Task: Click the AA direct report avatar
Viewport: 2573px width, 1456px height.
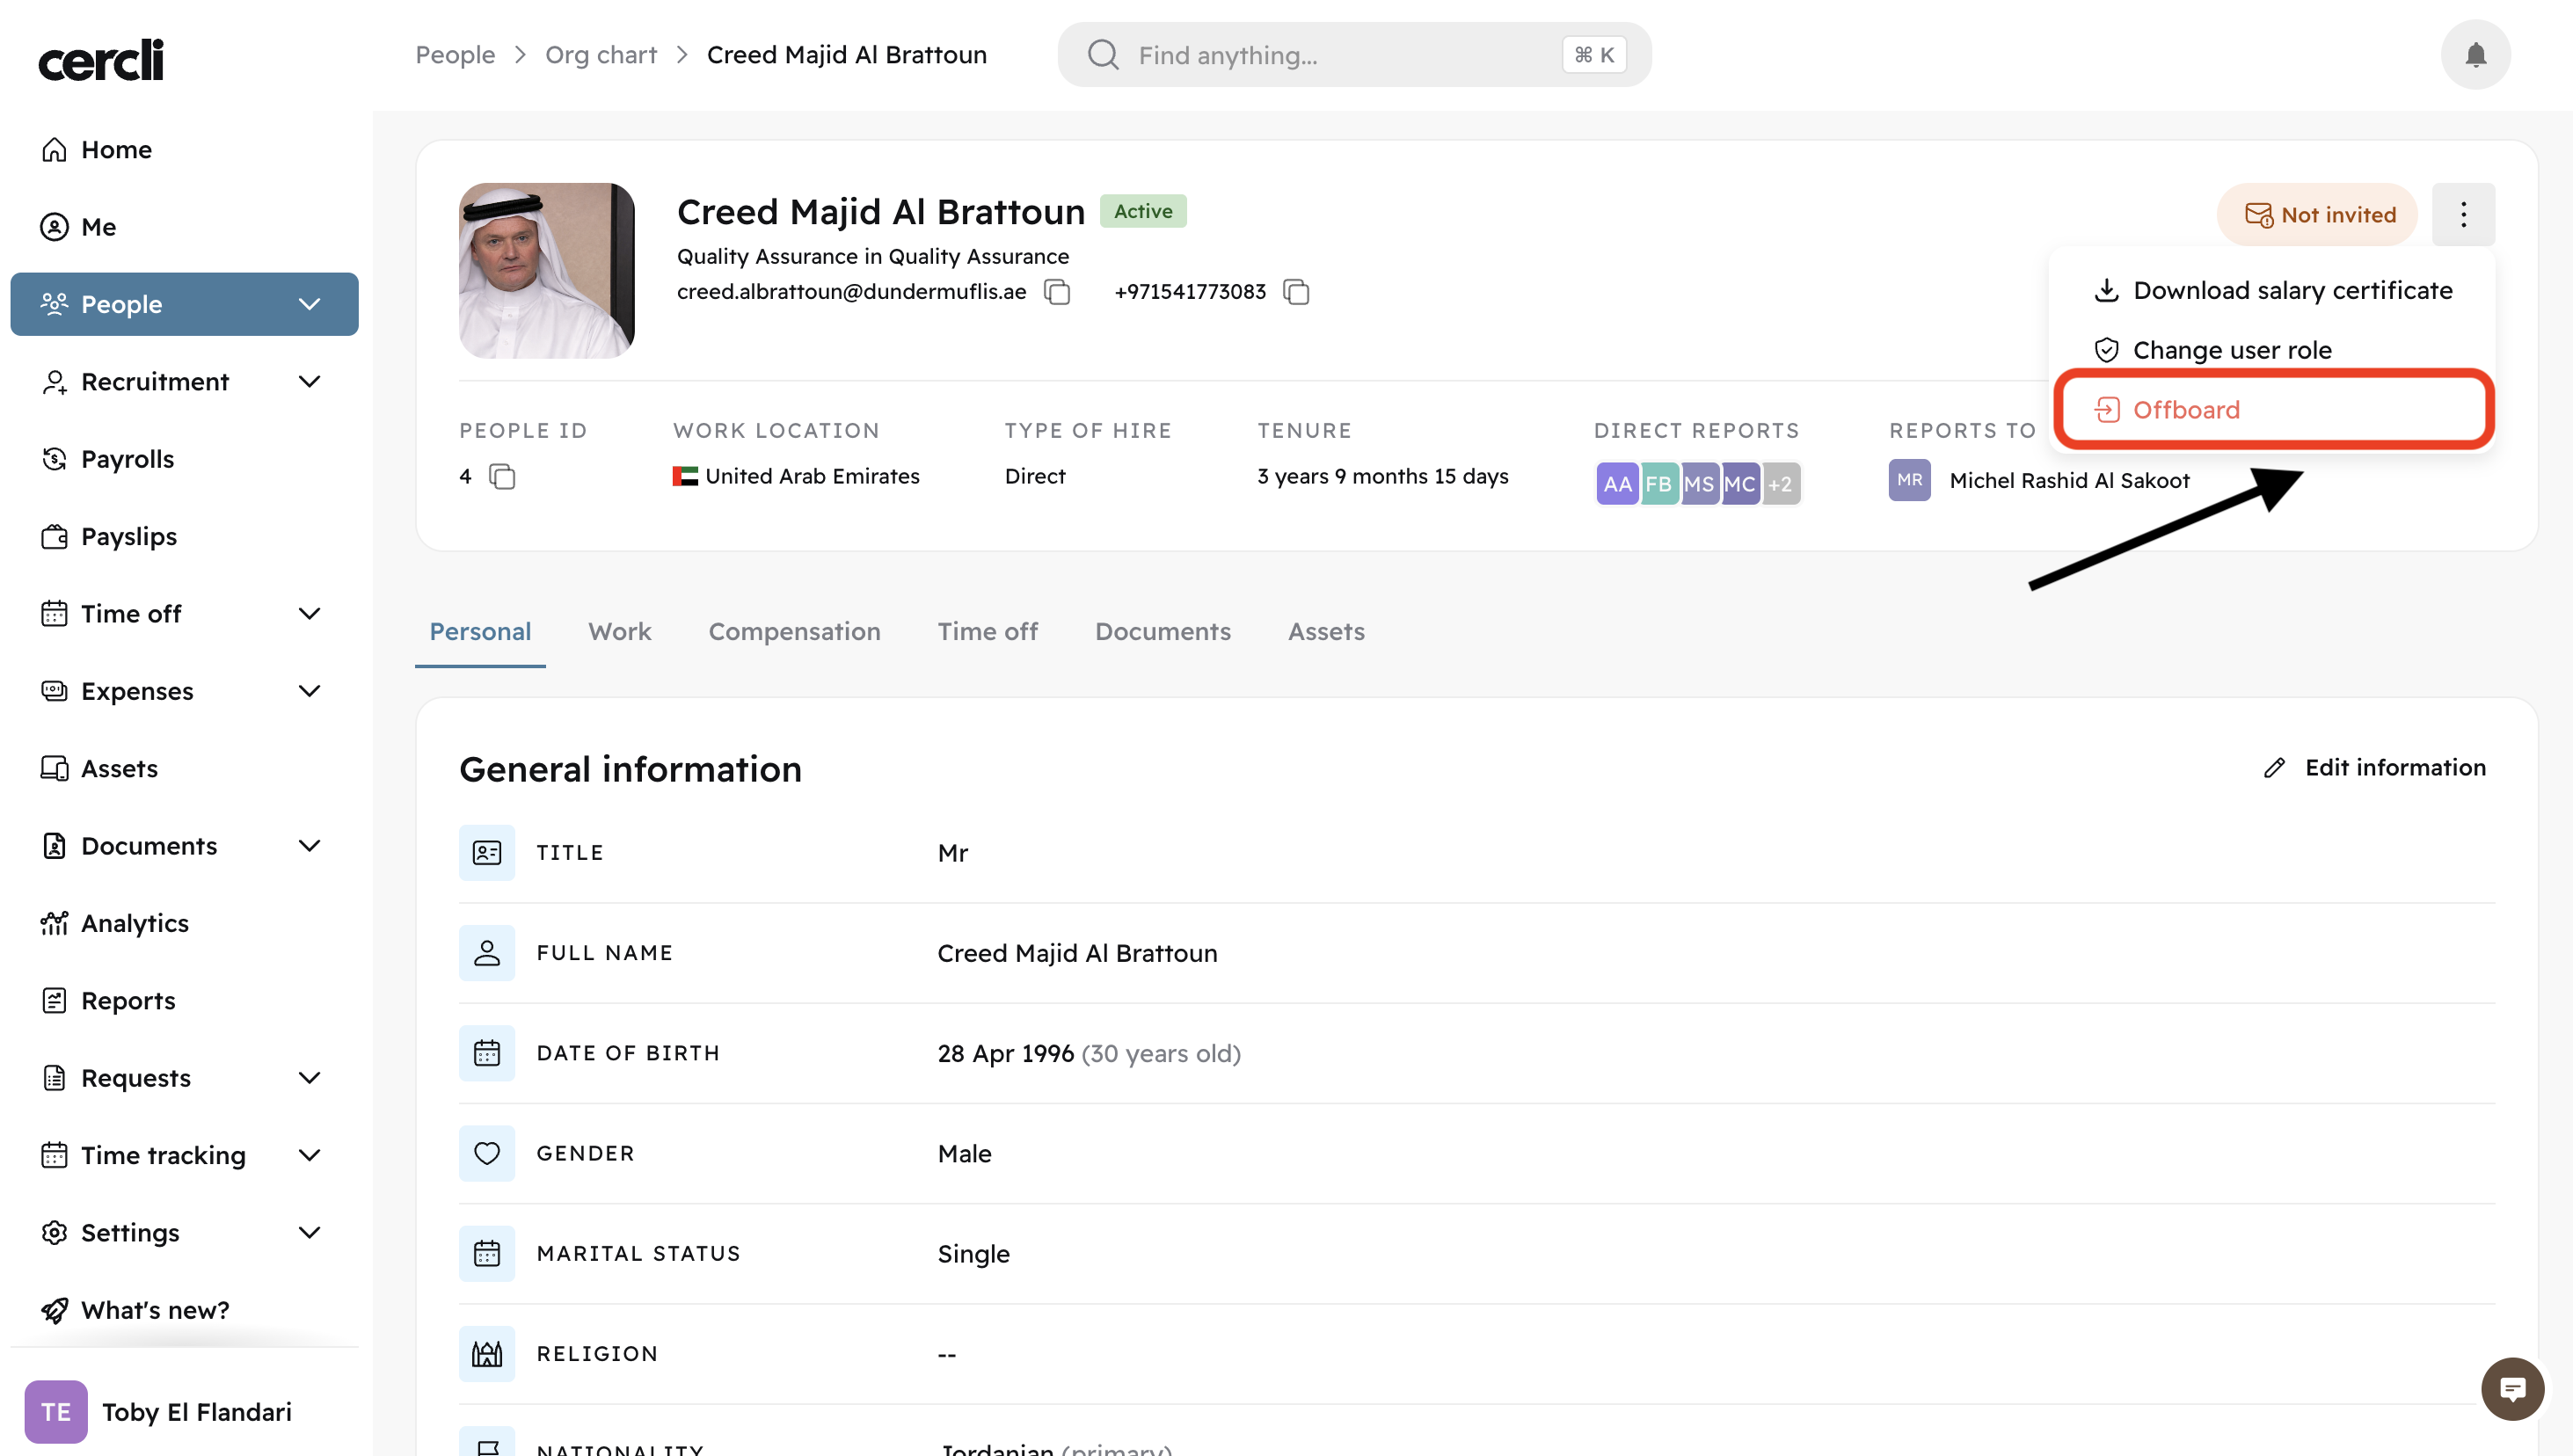Action: pyautogui.click(x=1617, y=484)
